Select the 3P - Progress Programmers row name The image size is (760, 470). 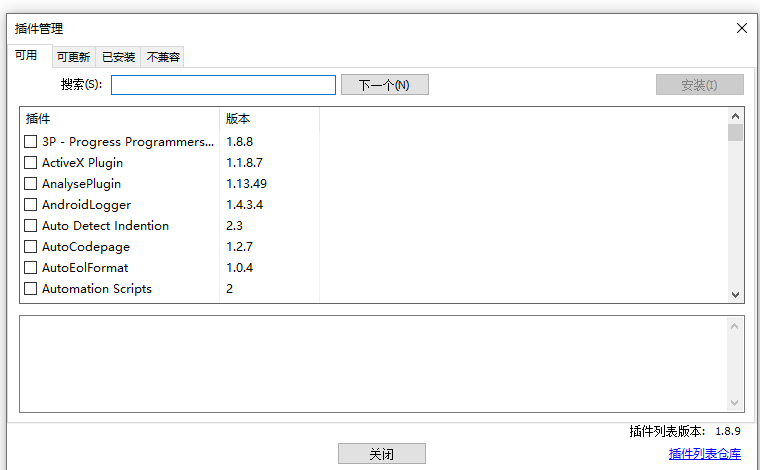pyautogui.click(x=128, y=141)
